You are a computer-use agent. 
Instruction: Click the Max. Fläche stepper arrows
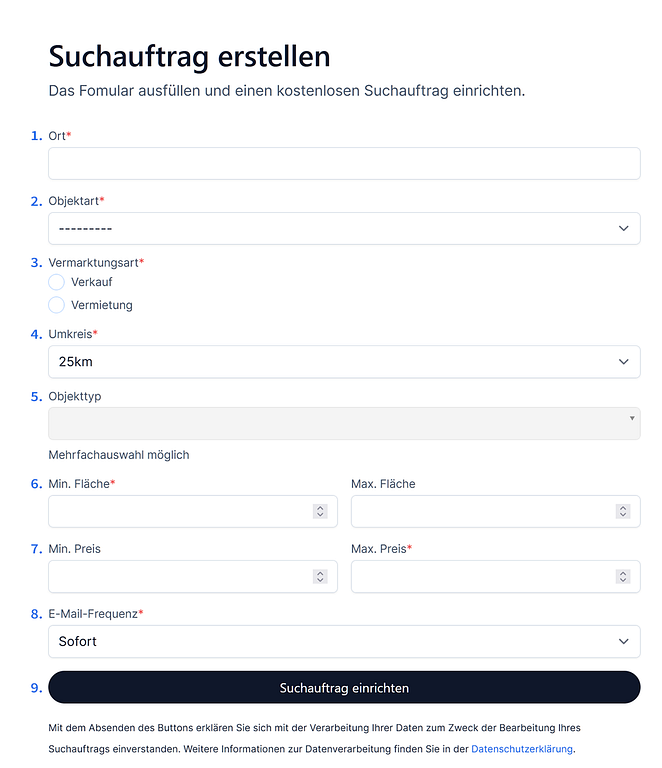tap(623, 511)
